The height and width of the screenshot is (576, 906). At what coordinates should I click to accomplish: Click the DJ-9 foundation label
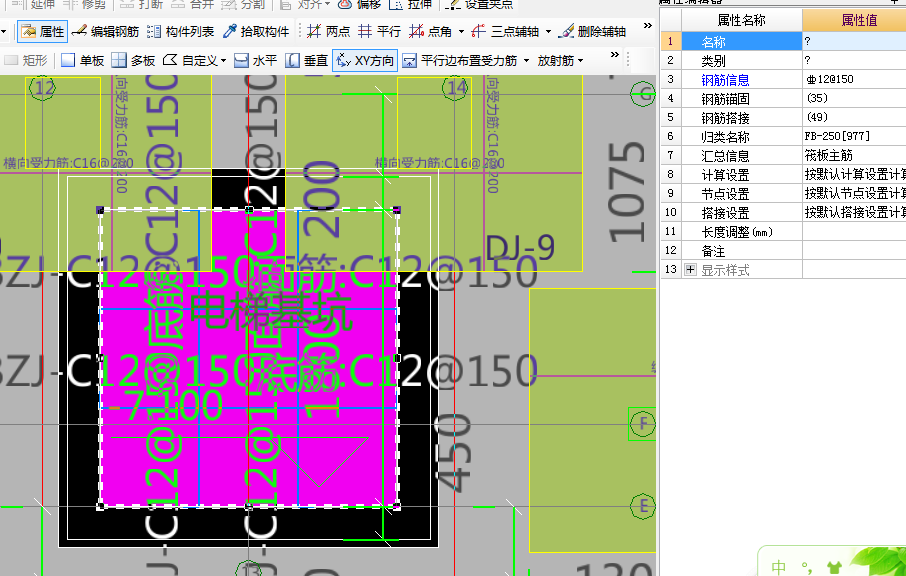[521, 248]
